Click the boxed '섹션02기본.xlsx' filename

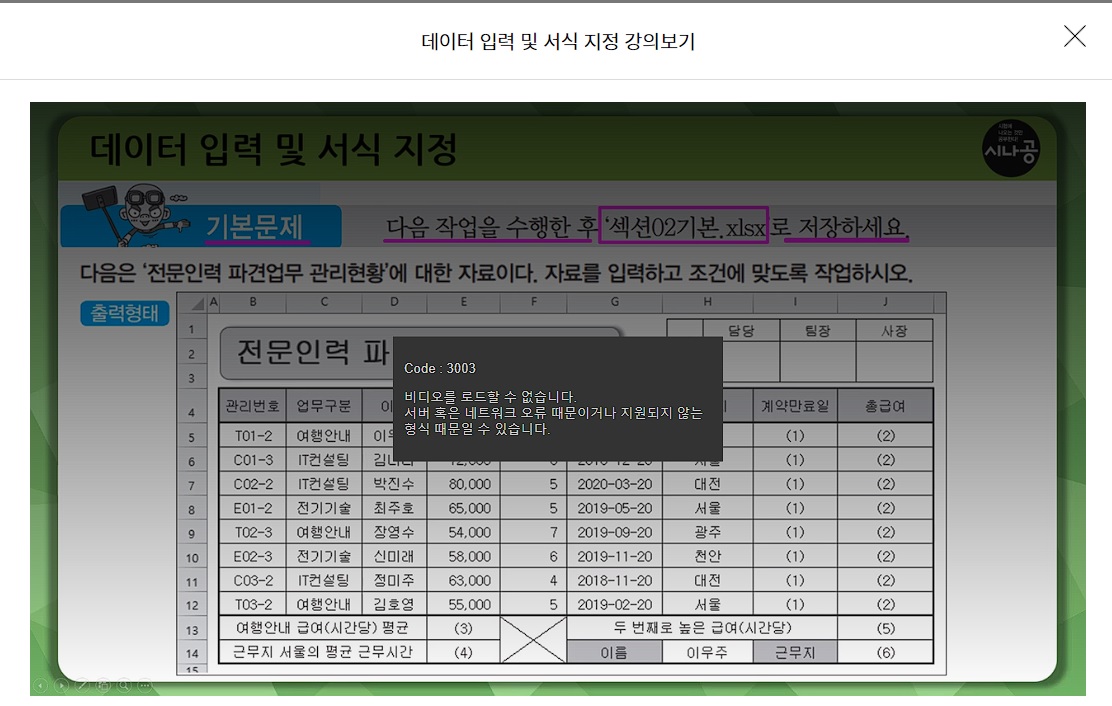coord(685,227)
